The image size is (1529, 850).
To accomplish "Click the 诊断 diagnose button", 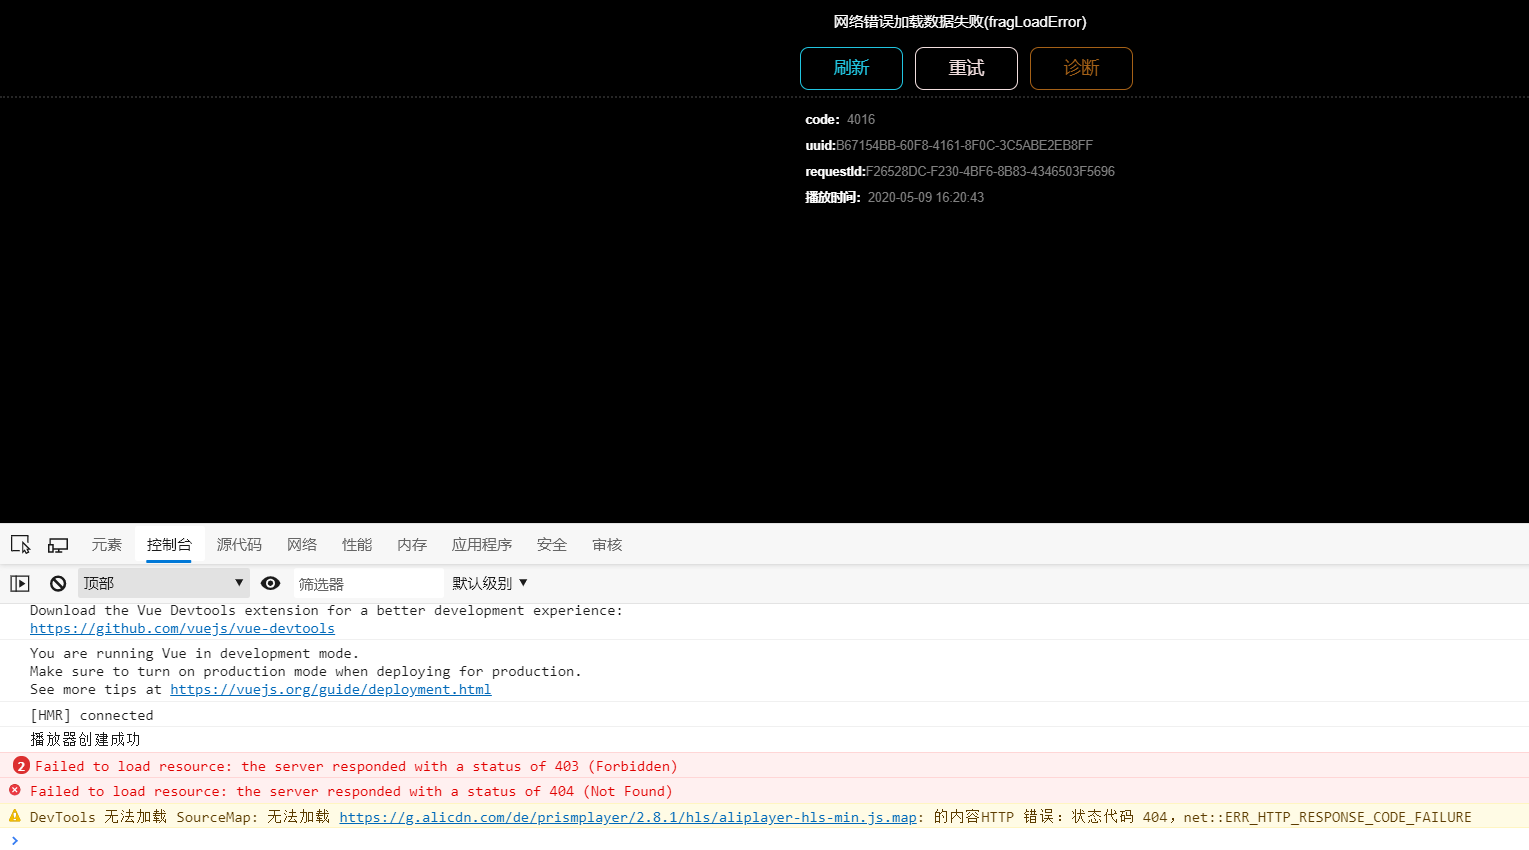I will click(1081, 68).
